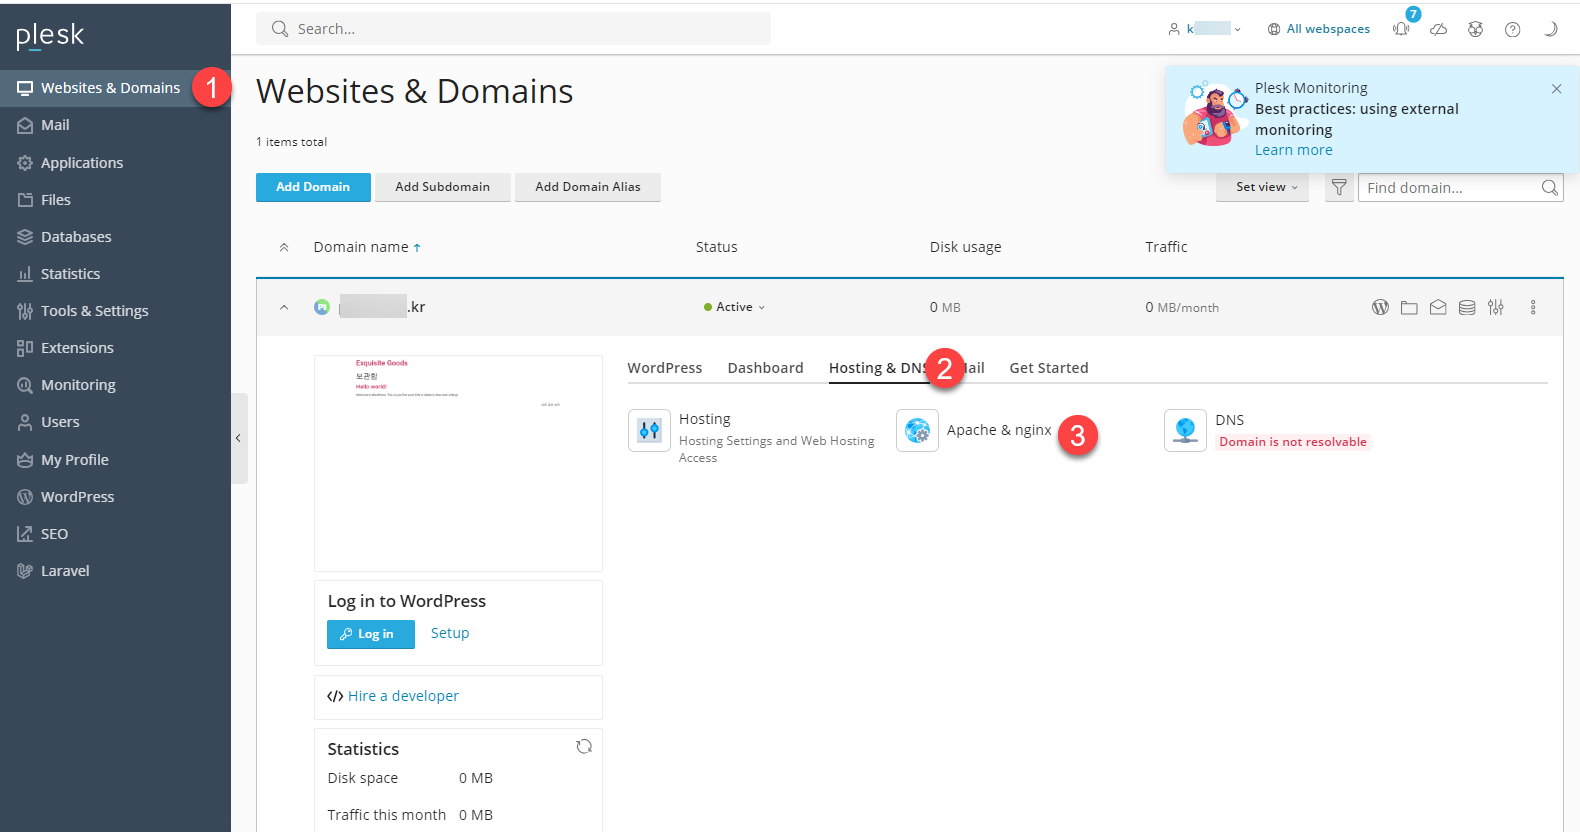Screen dimensions: 1580x832
Task: Click the domain favicon next to .kr
Action: click(322, 307)
